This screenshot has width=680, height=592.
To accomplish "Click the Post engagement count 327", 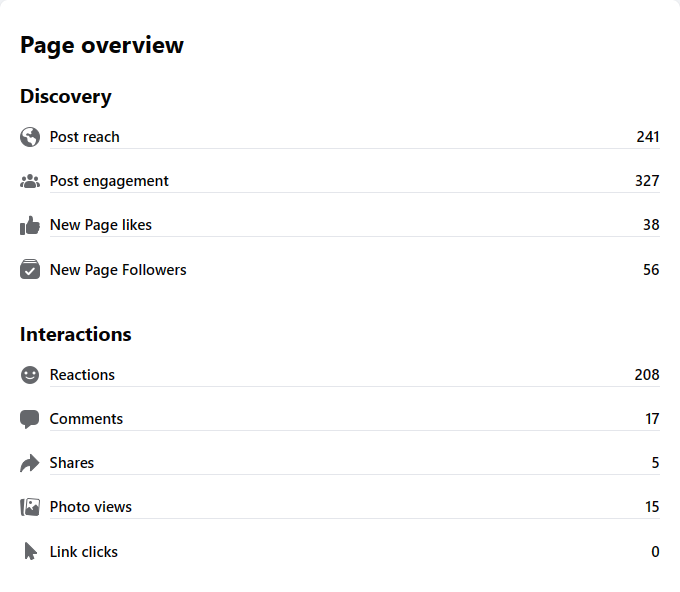I will point(647,181).
